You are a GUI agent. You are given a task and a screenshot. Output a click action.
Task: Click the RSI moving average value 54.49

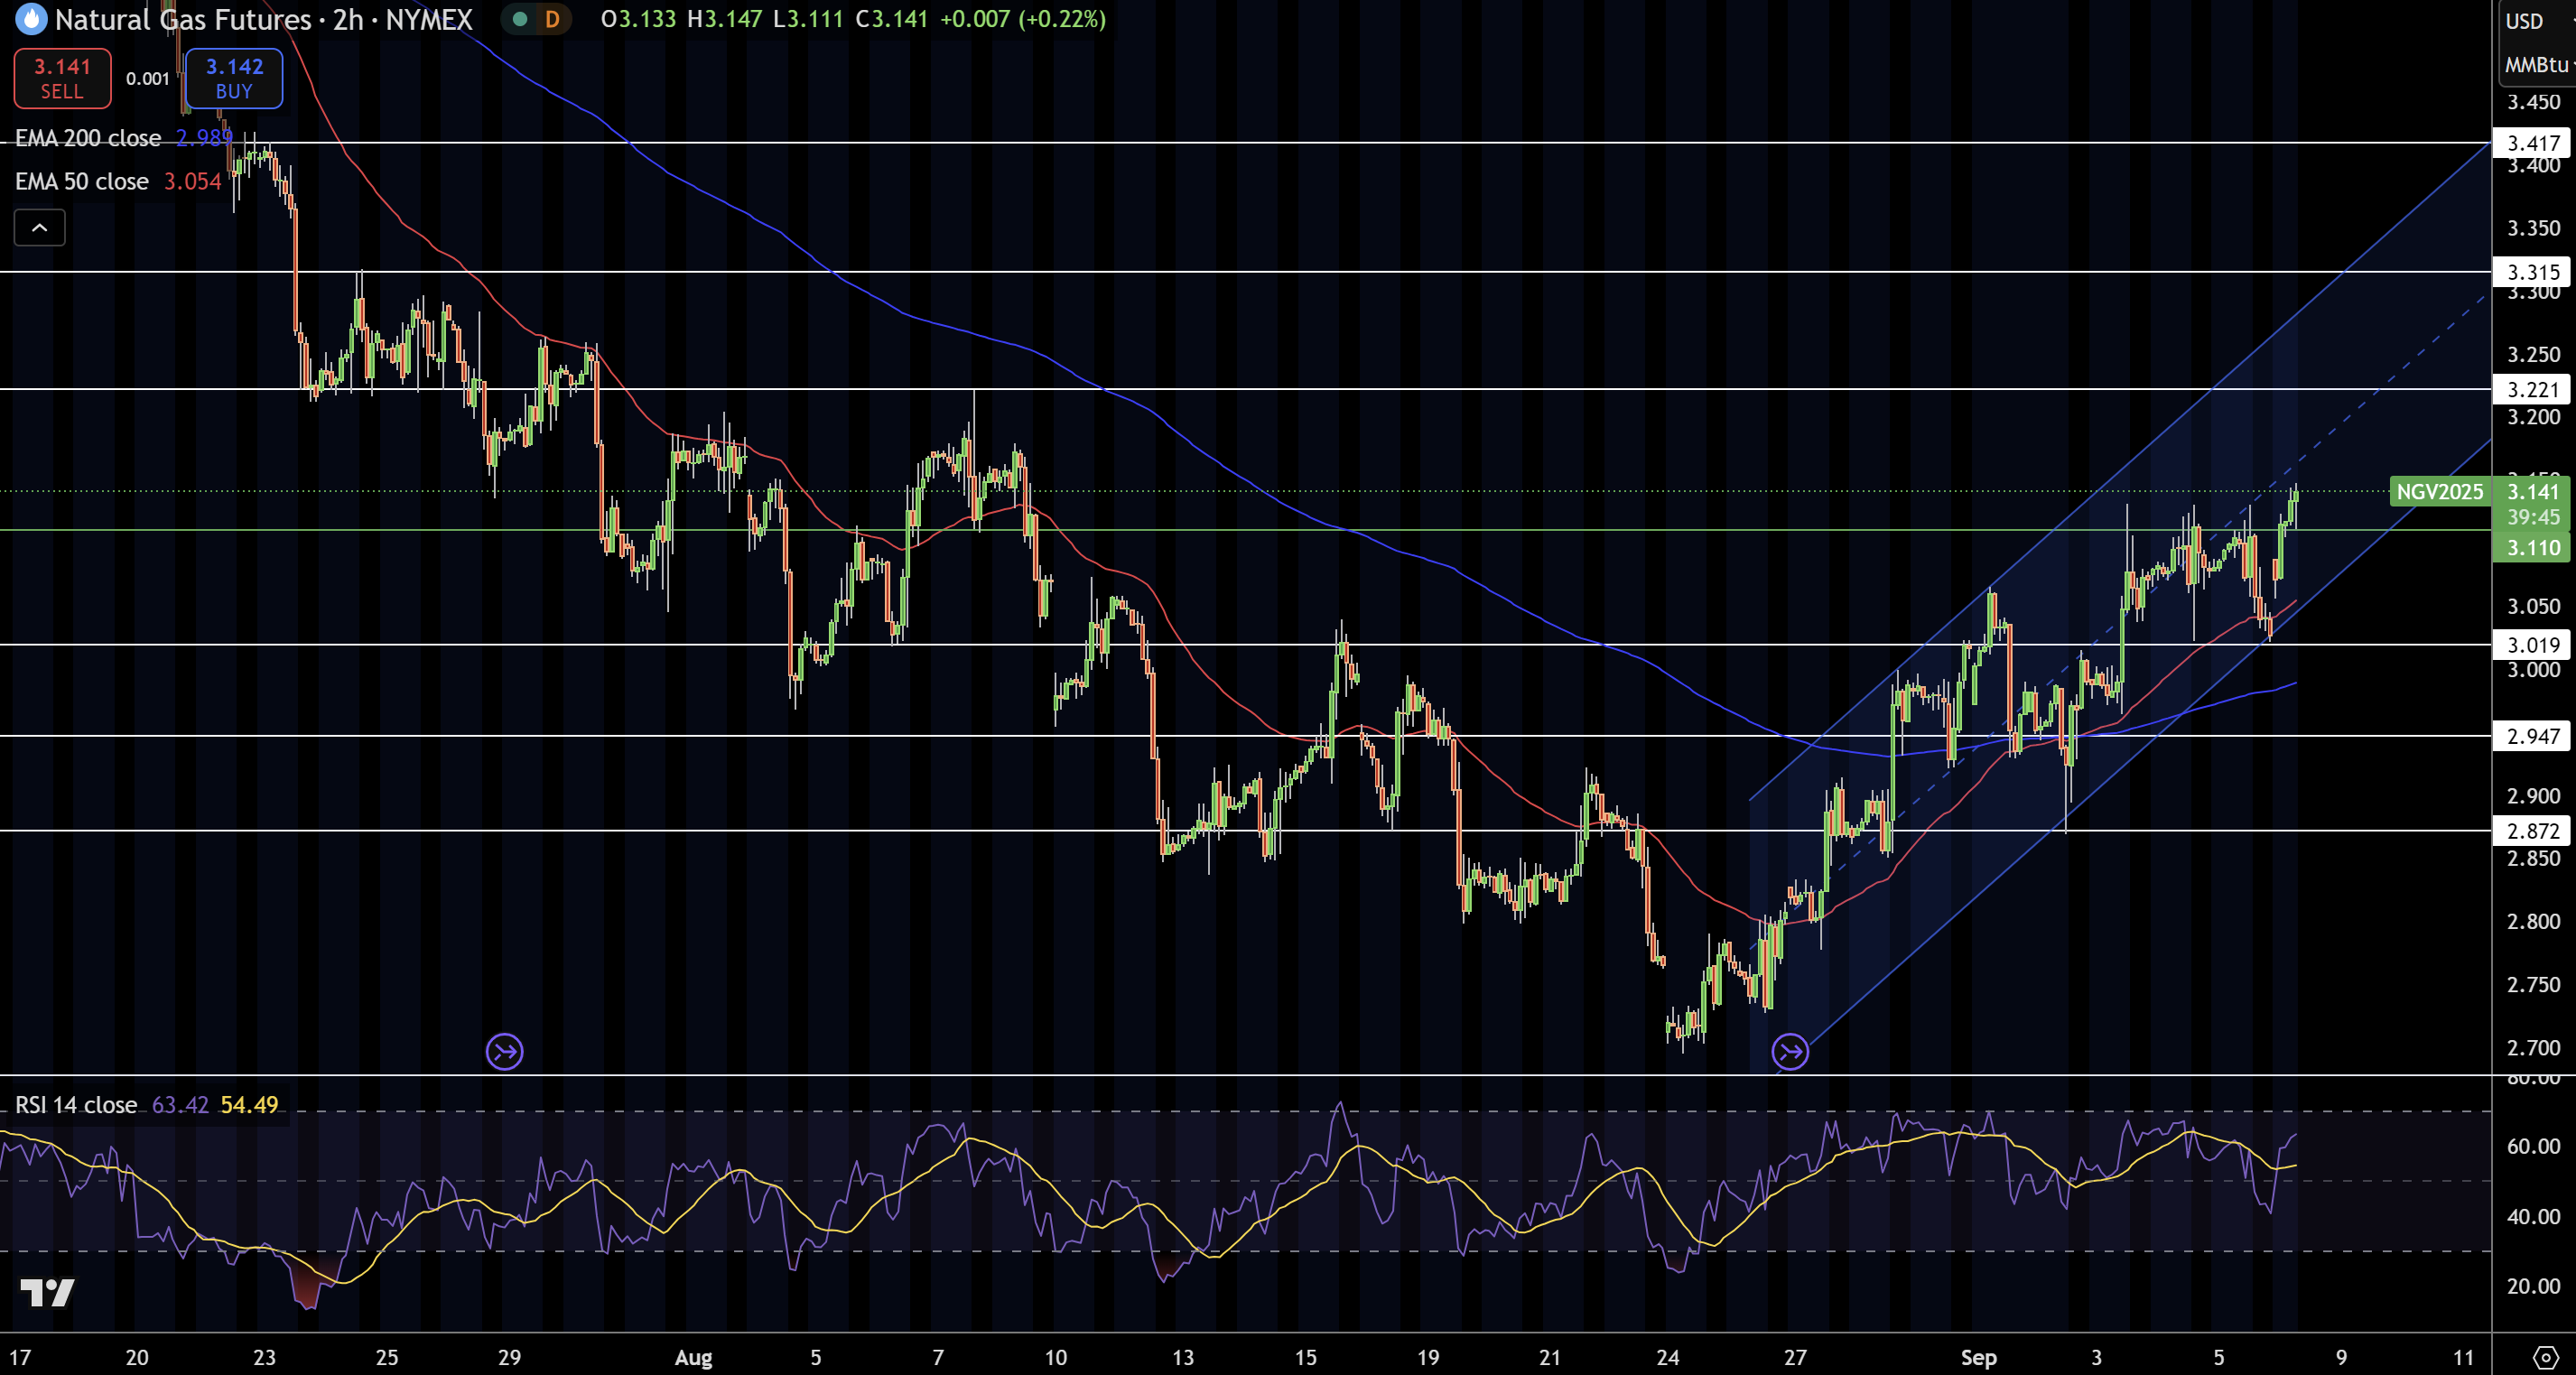249,1105
